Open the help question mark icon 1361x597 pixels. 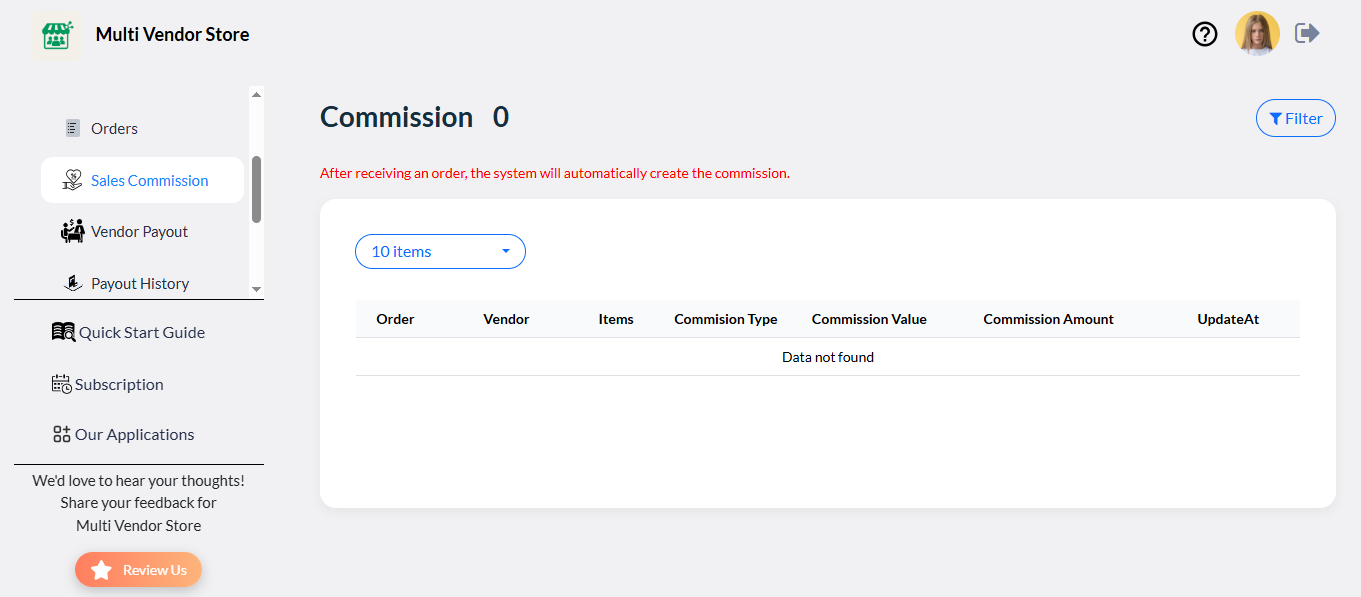click(1205, 34)
